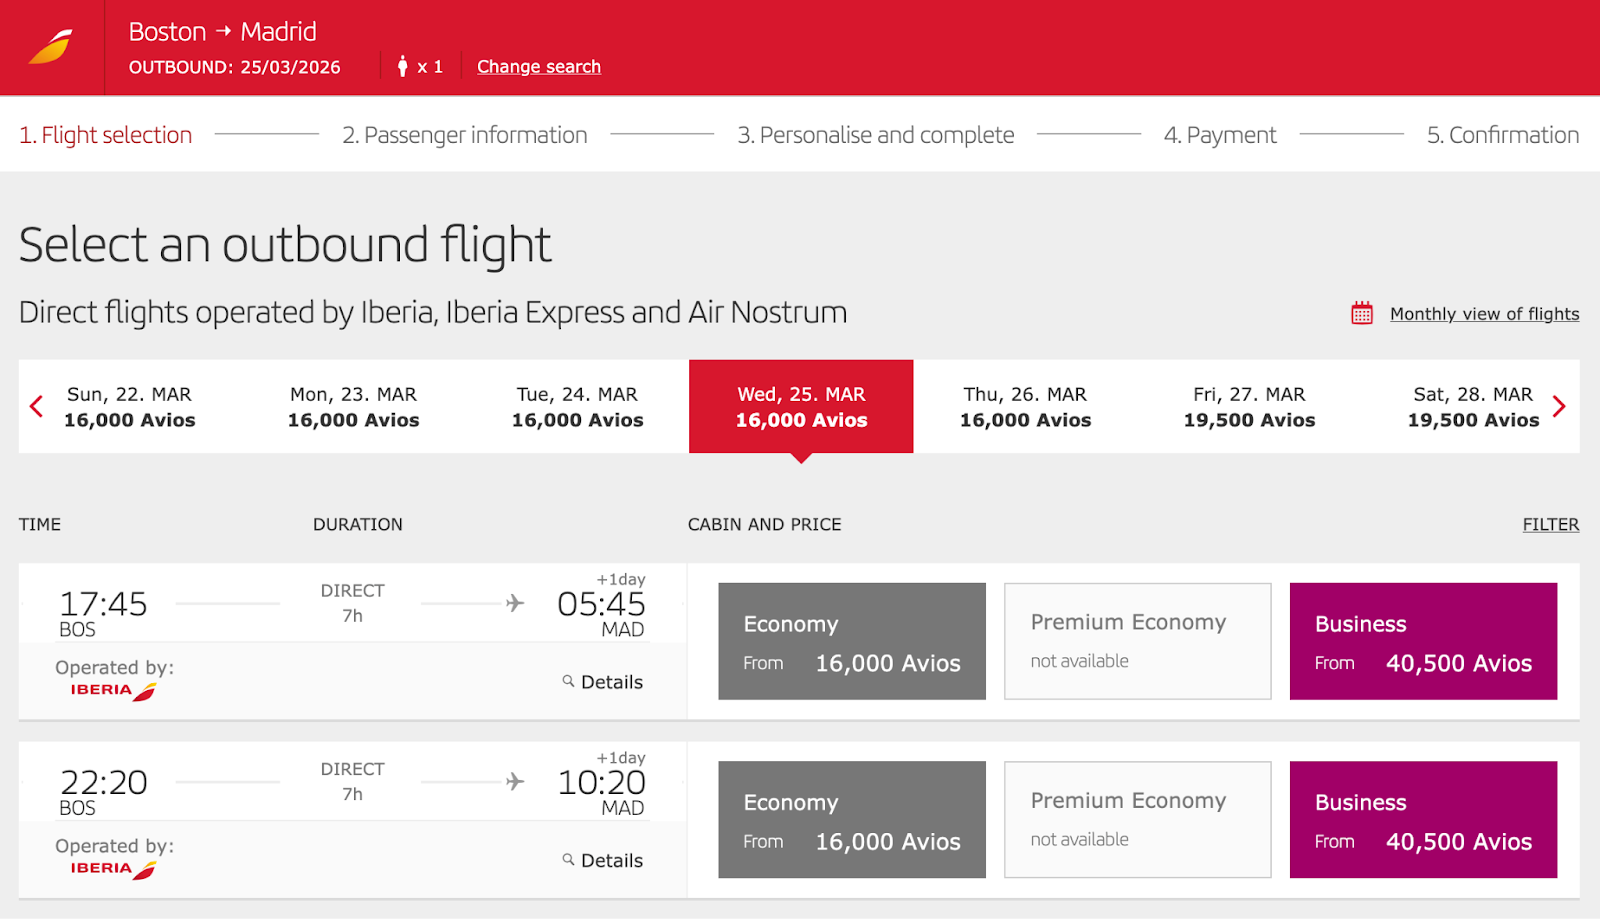The width and height of the screenshot is (1600, 919).
Task: Choose Business for the 22:20 flight
Action: pyautogui.click(x=1423, y=820)
